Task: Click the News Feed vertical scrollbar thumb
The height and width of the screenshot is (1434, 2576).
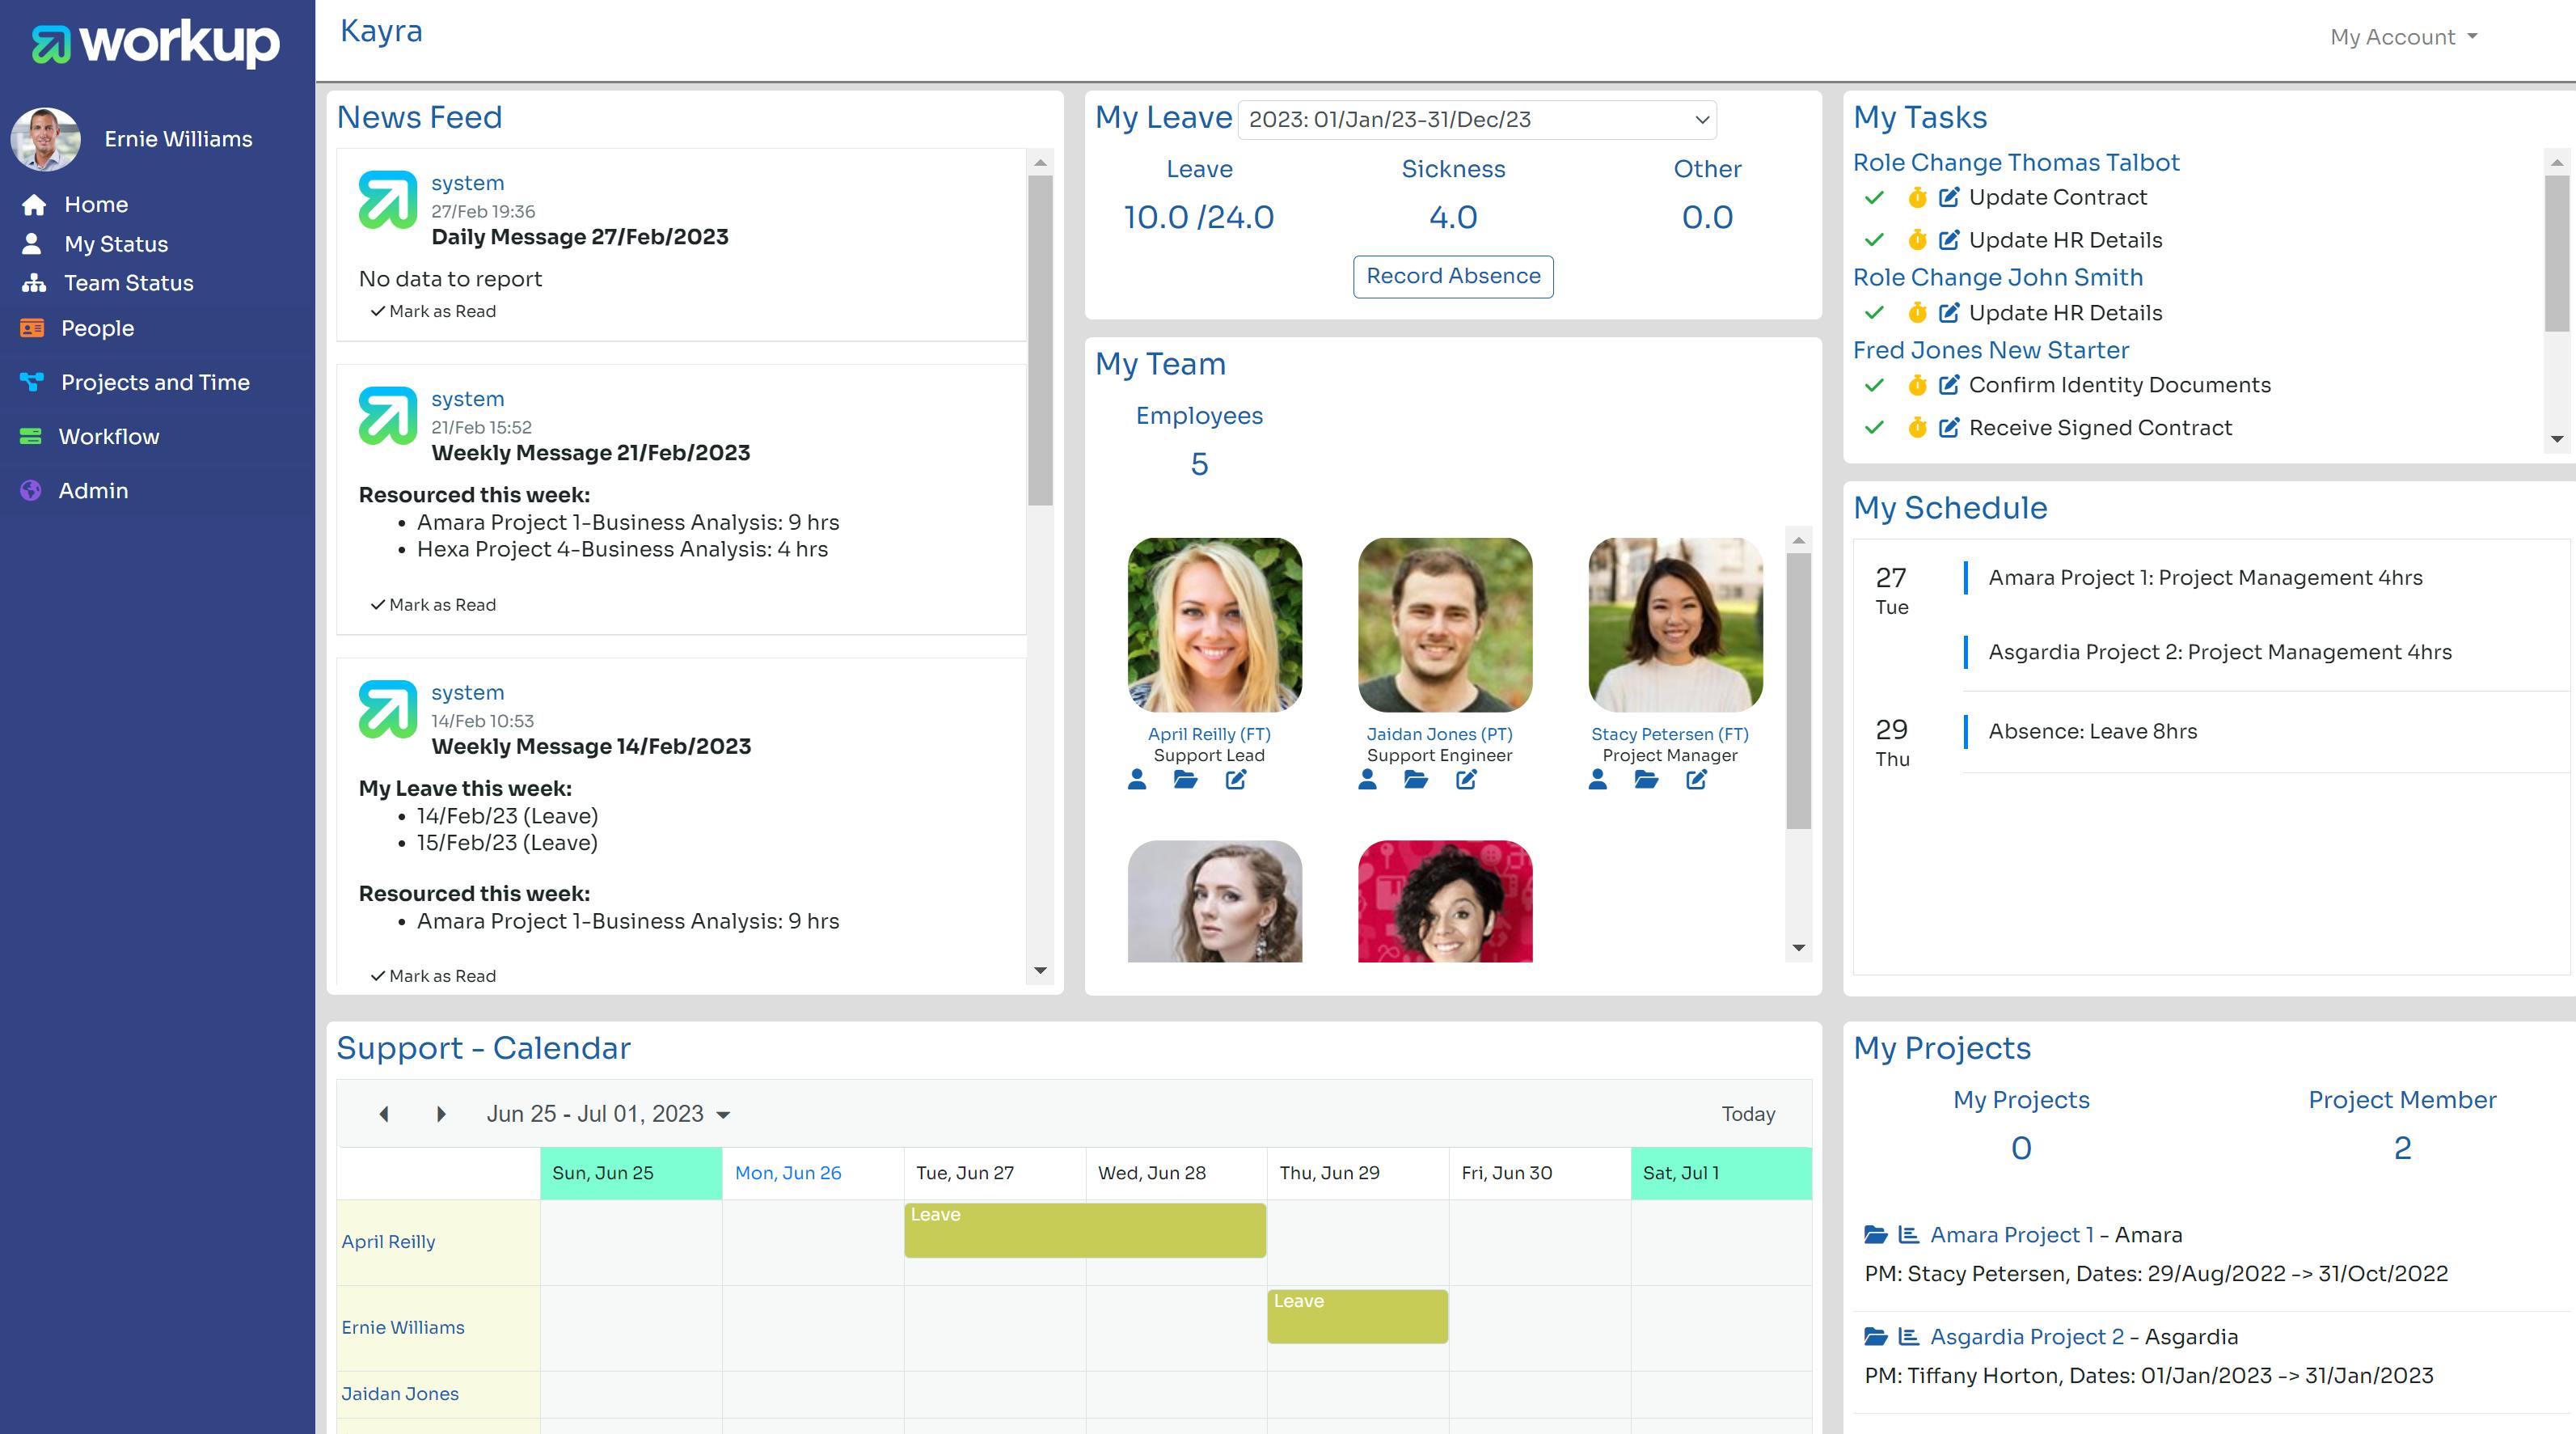Action: coord(1040,340)
